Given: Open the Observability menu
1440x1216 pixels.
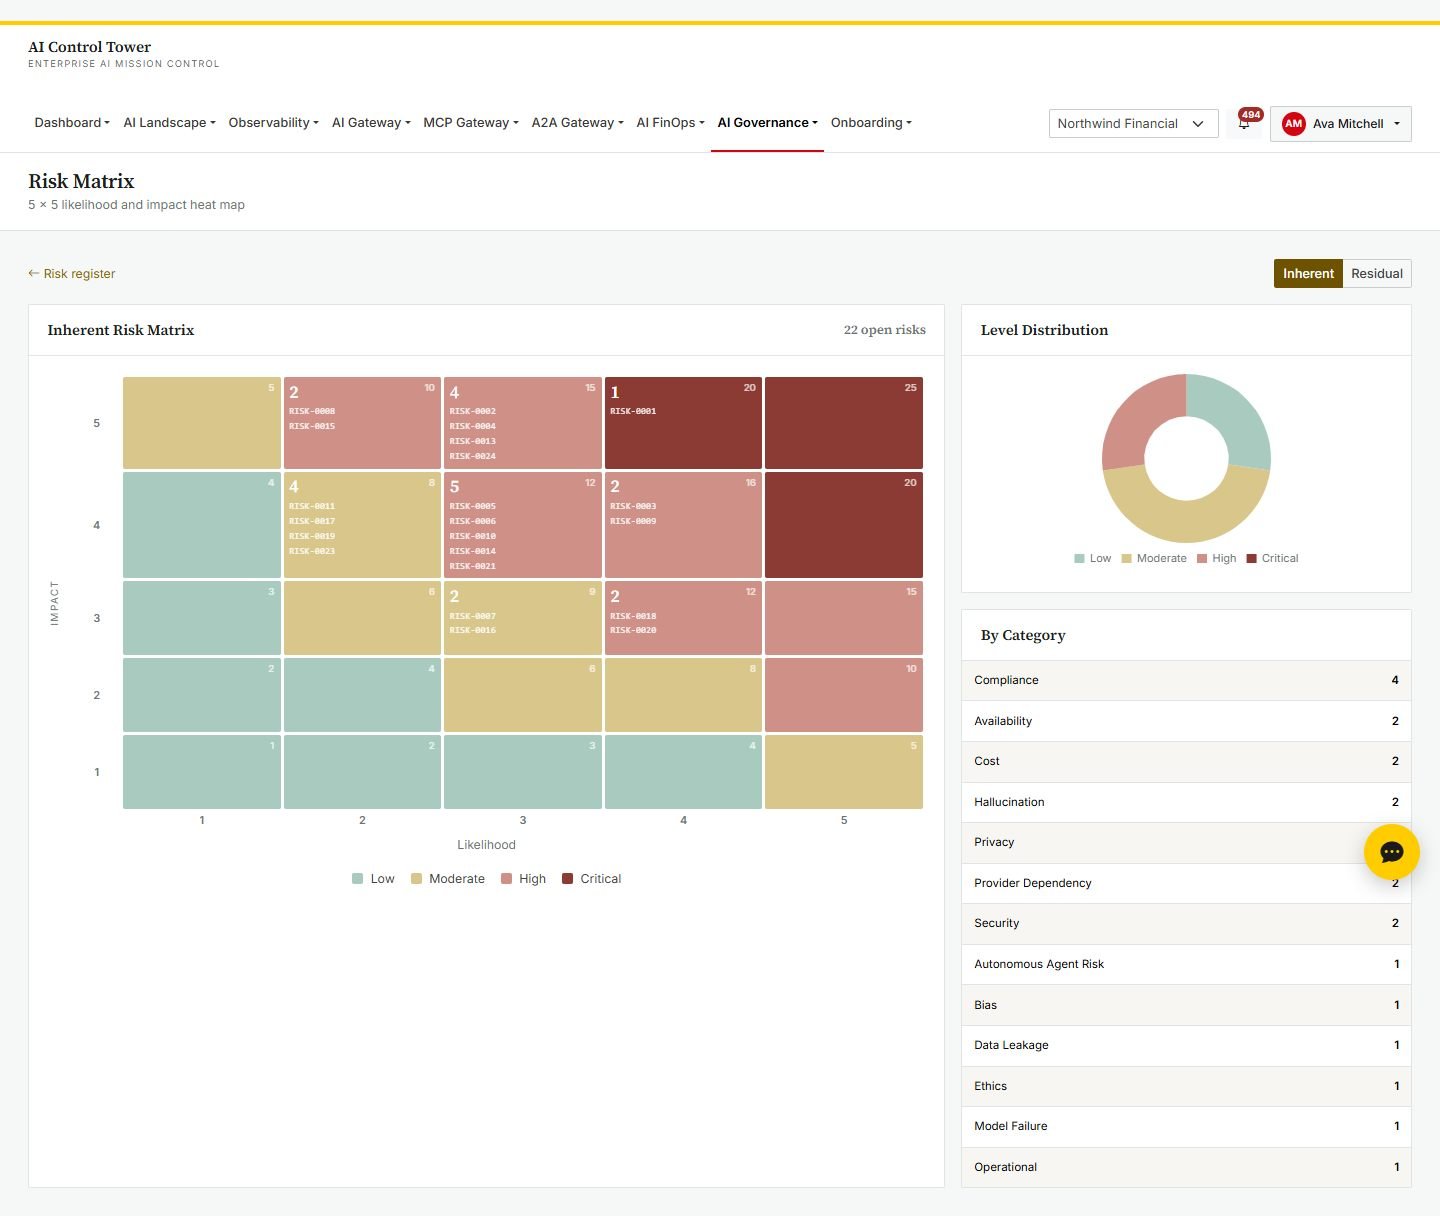Looking at the screenshot, I should [273, 123].
